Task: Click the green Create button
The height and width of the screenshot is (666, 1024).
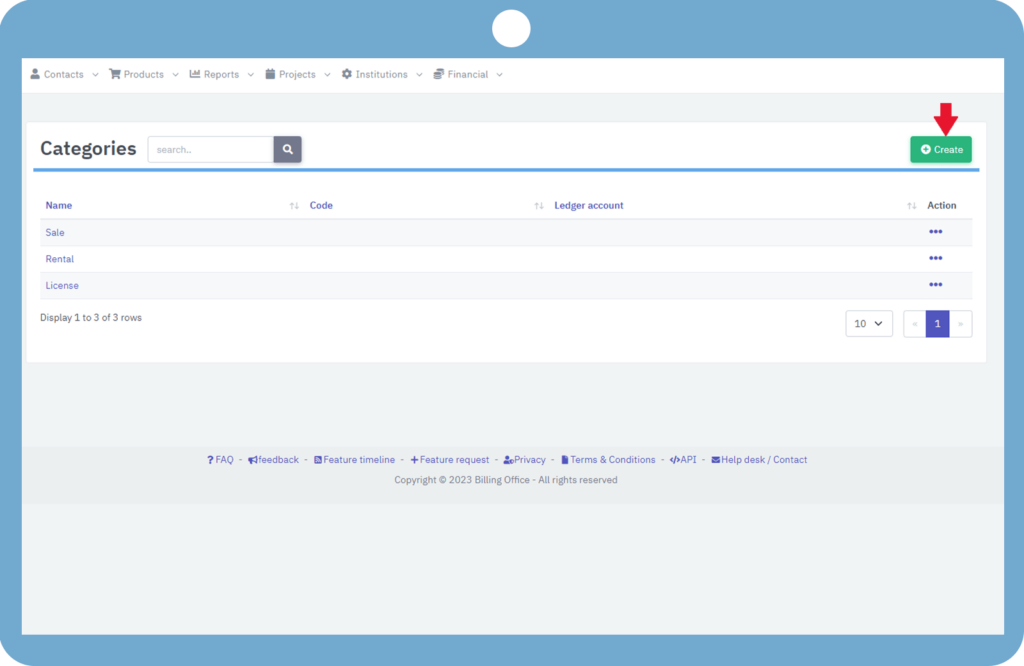Action: tap(941, 150)
